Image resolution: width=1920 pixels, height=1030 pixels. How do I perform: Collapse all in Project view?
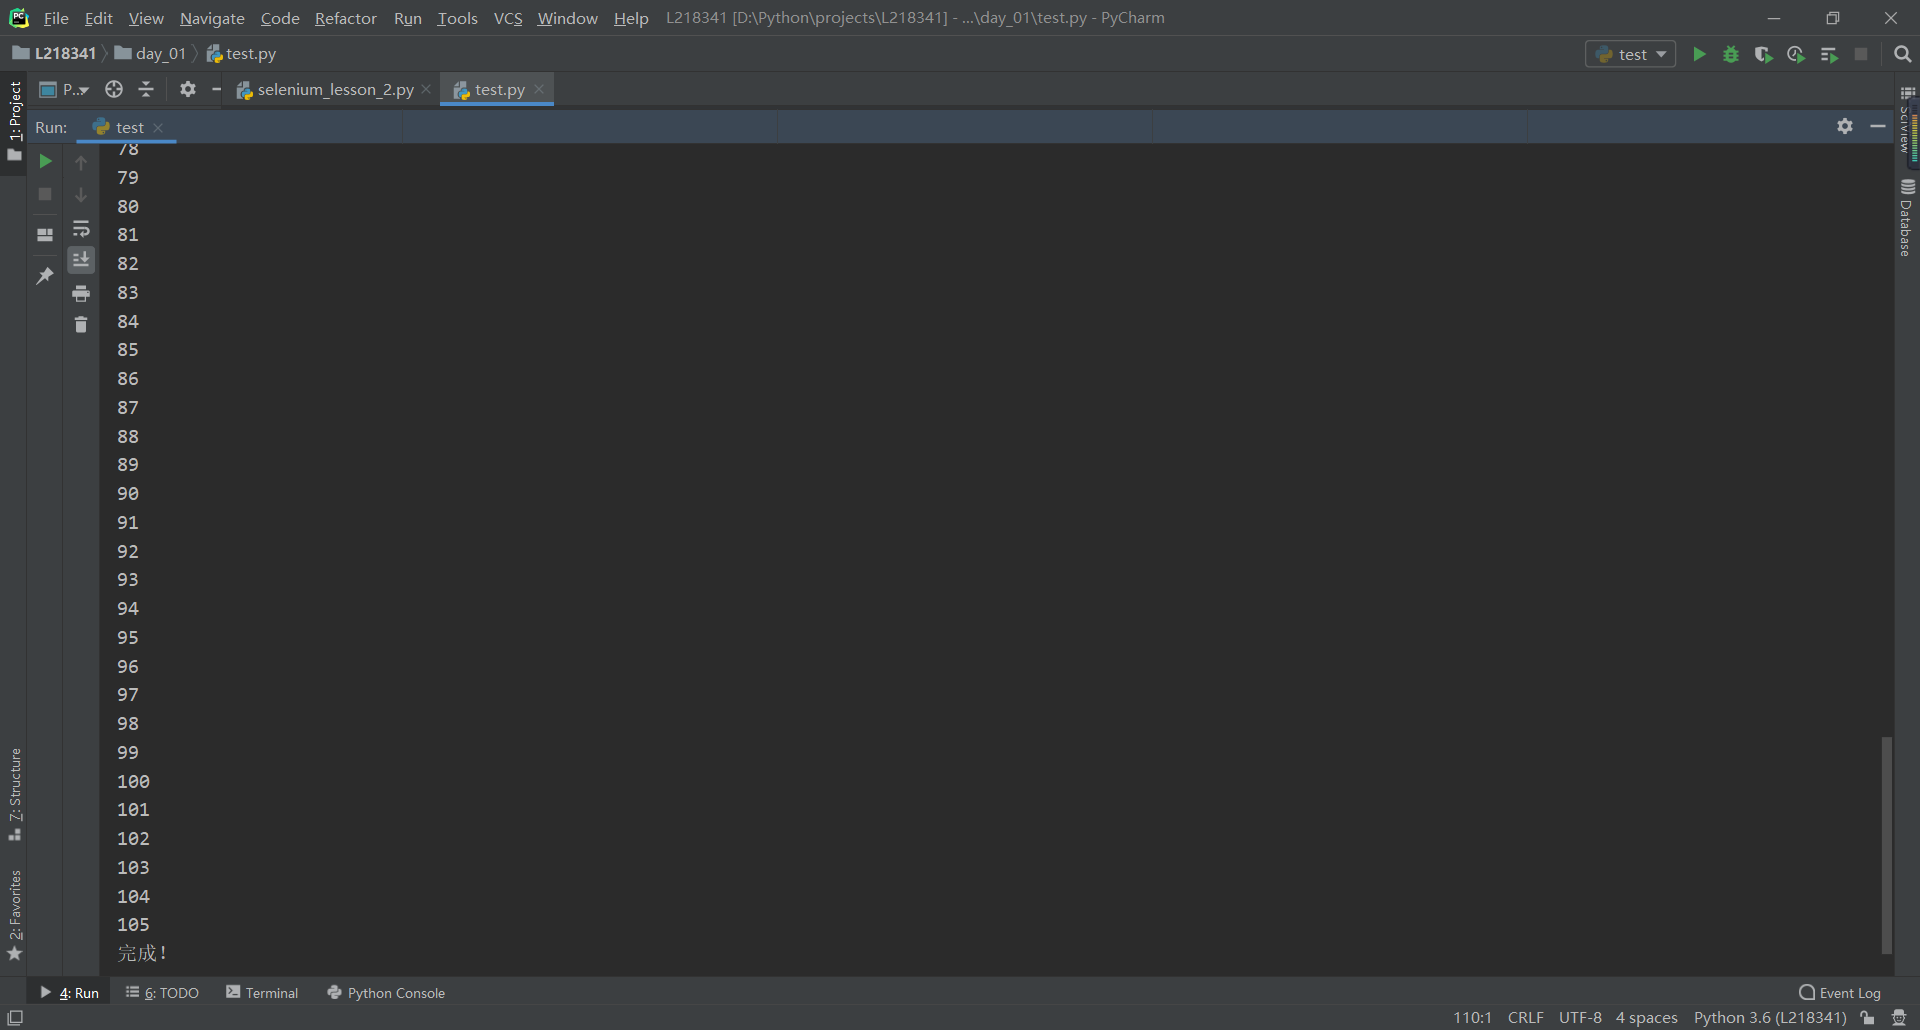tap(146, 90)
